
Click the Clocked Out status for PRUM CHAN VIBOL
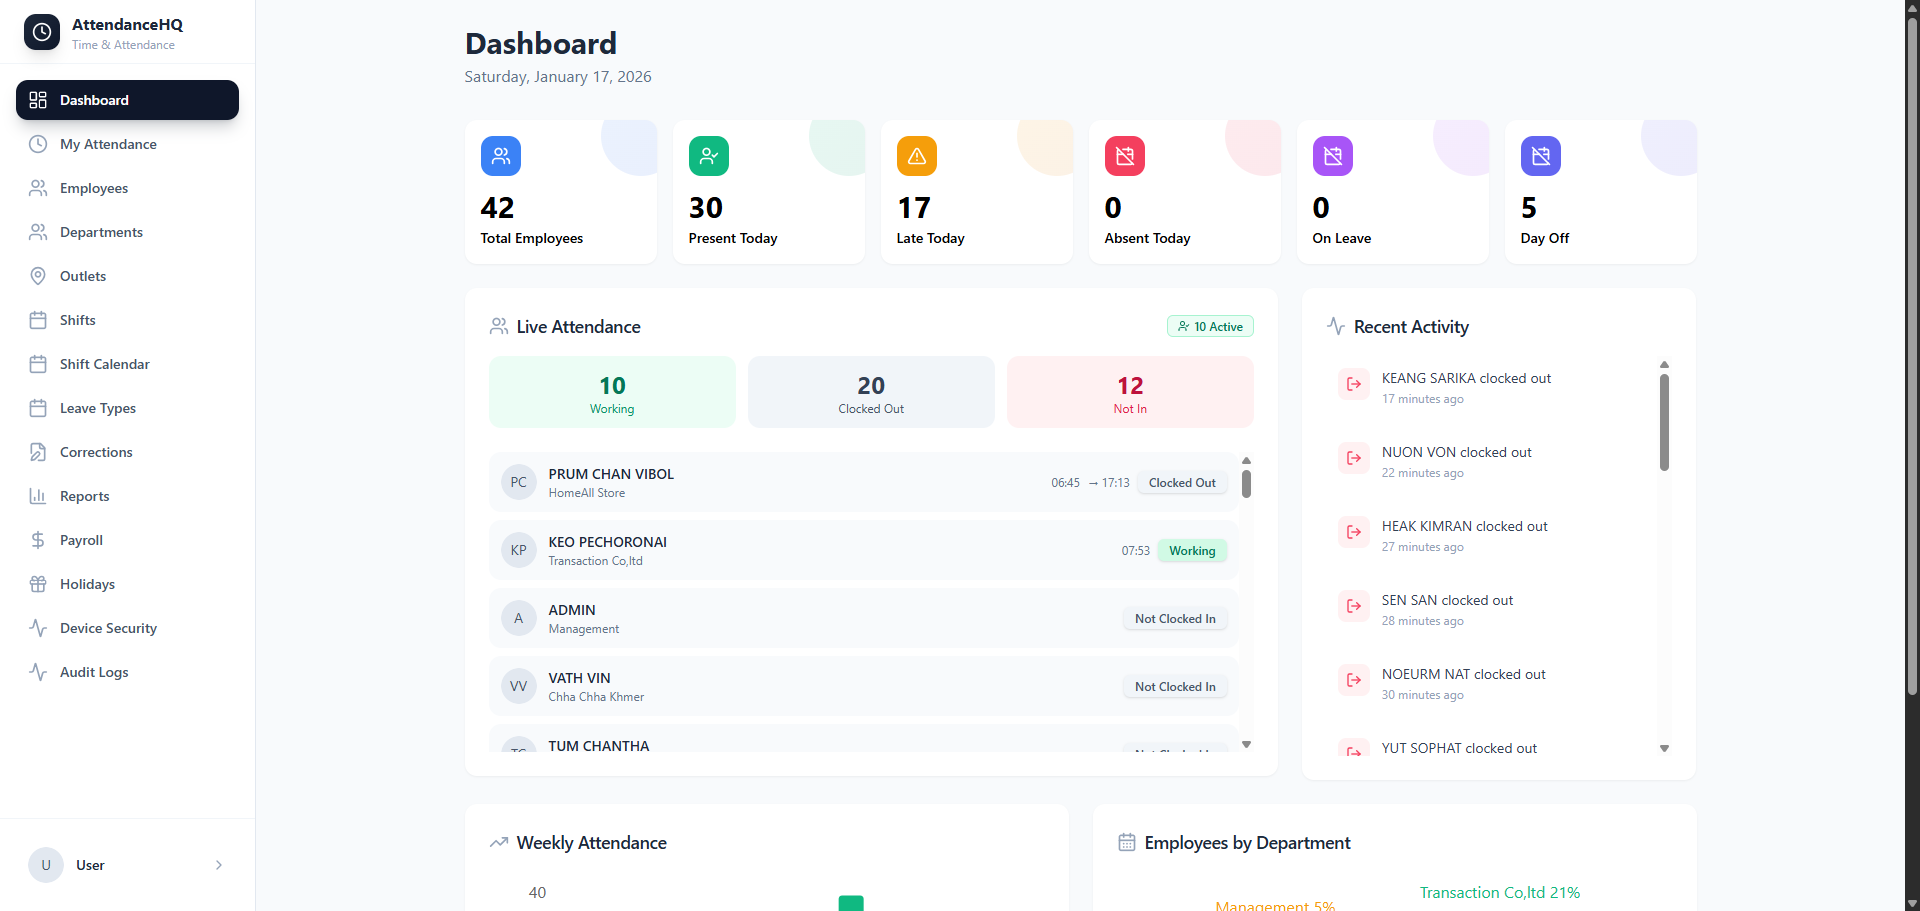click(x=1182, y=483)
